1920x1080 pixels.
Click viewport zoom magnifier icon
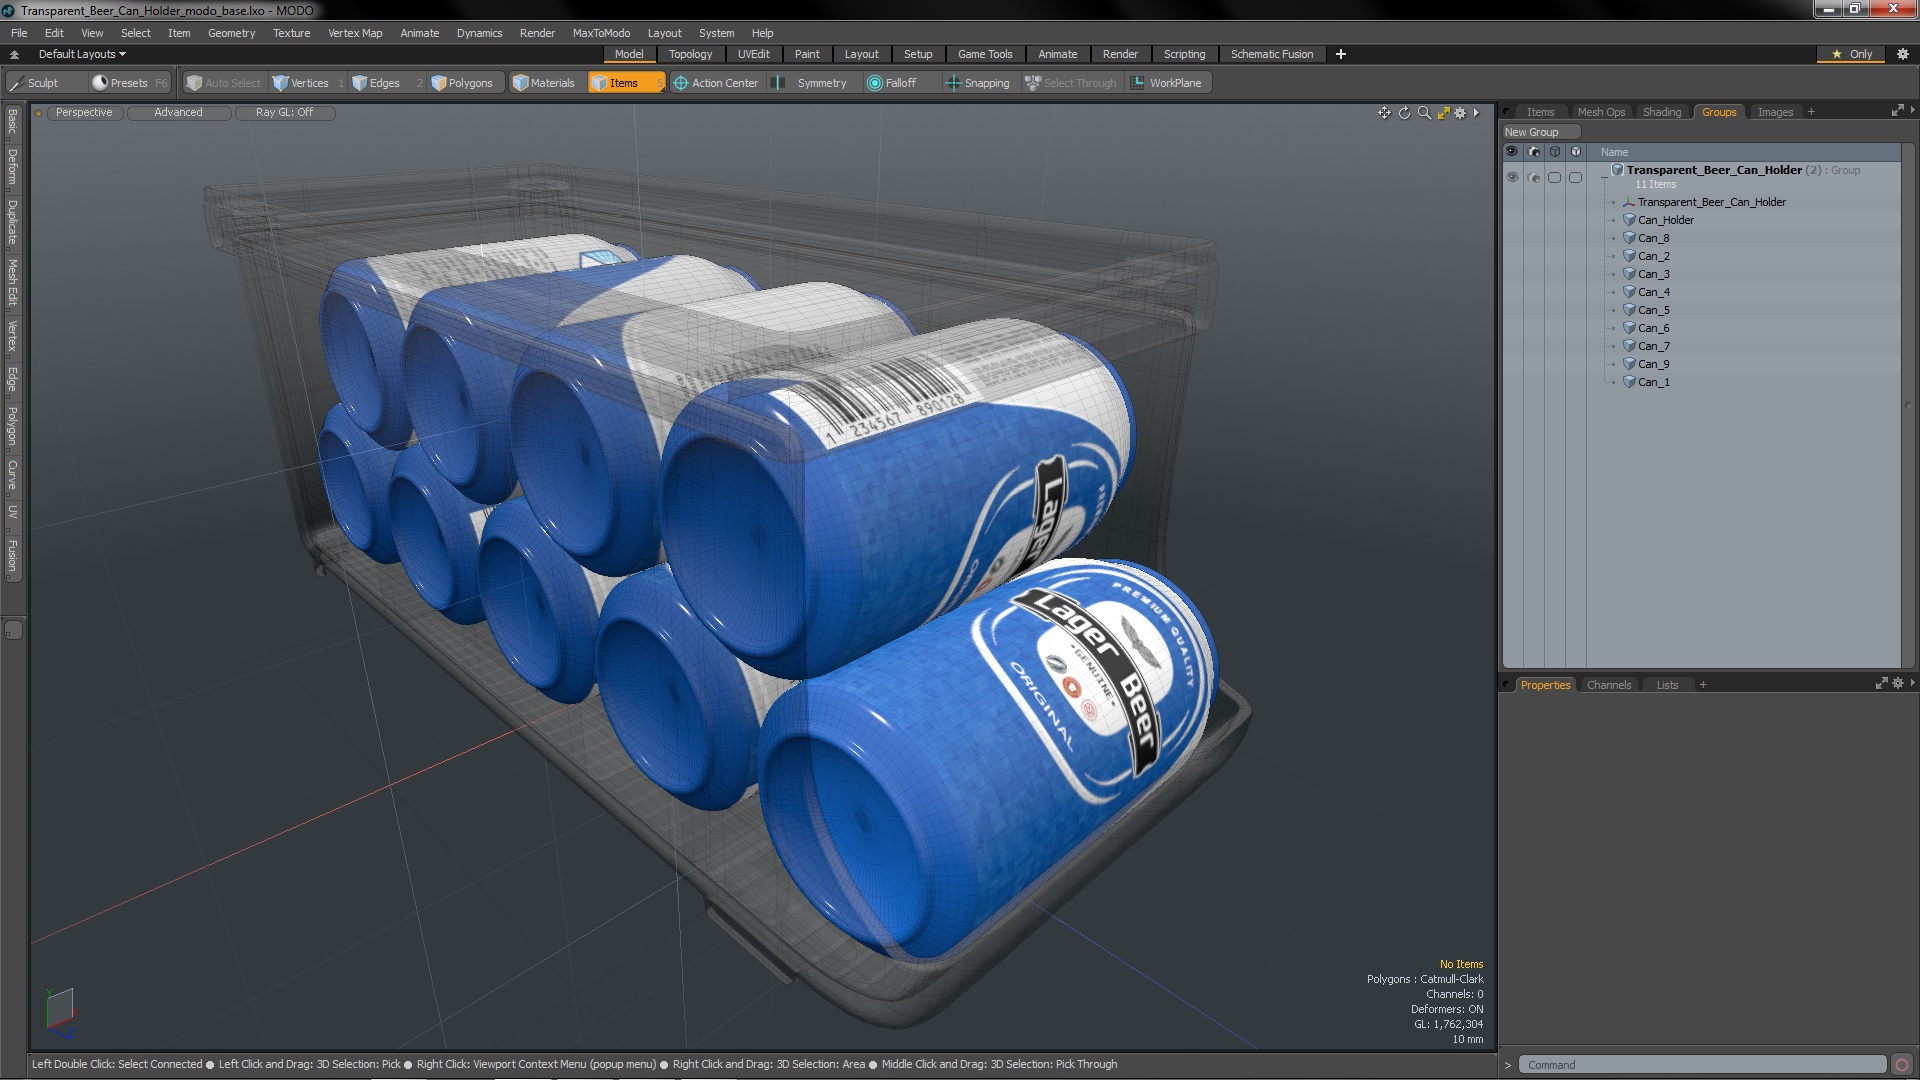pos(1424,113)
